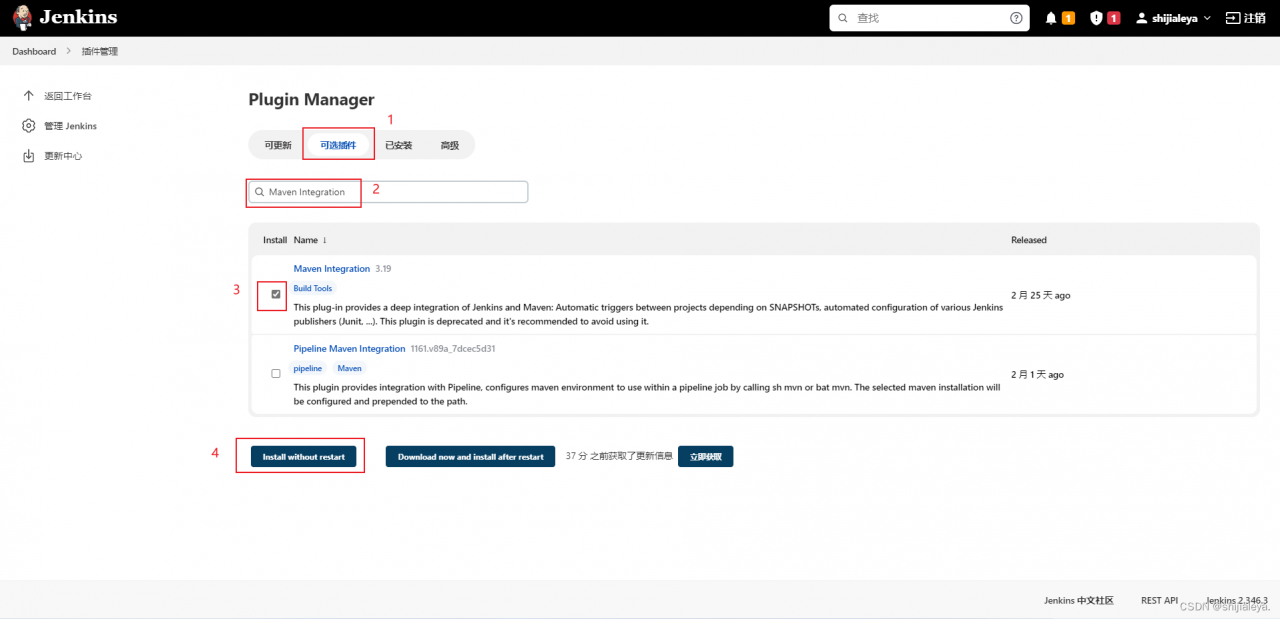Click the Dashboard breadcrumb
This screenshot has height=619, width=1280.
pyautogui.click(x=34, y=51)
